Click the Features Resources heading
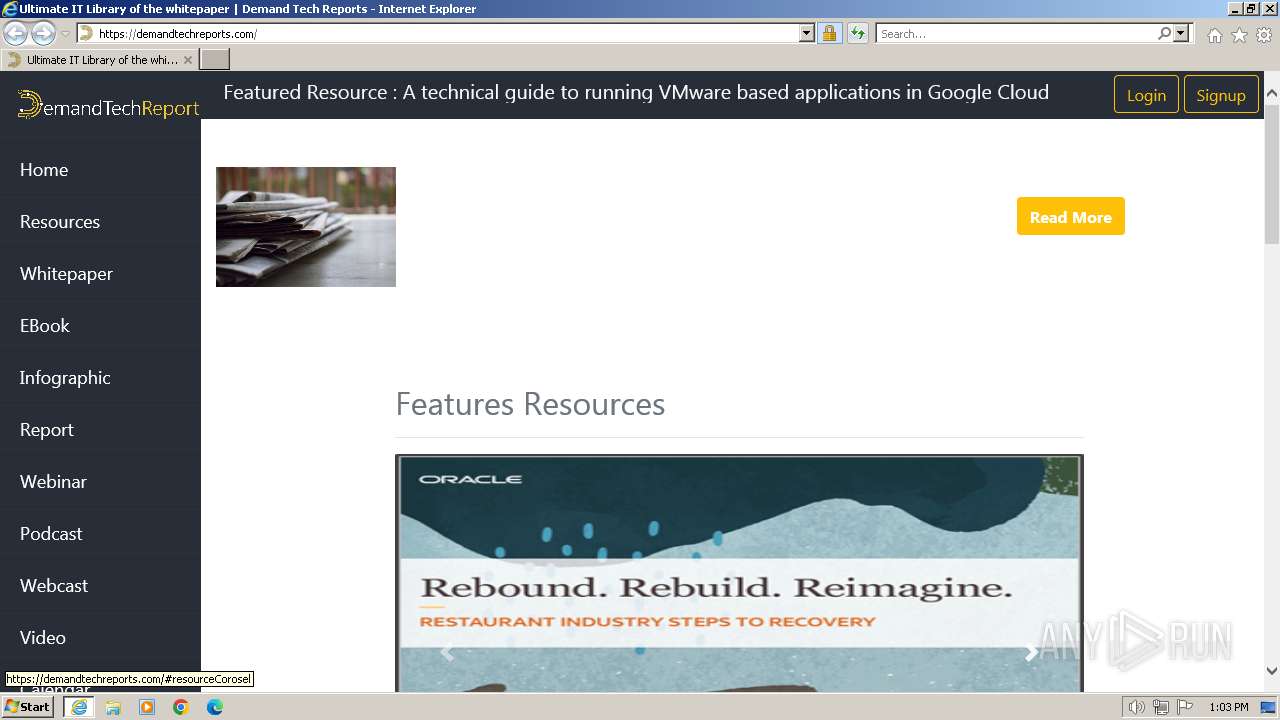Screen dimensions: 1280x720 (530, 404)
